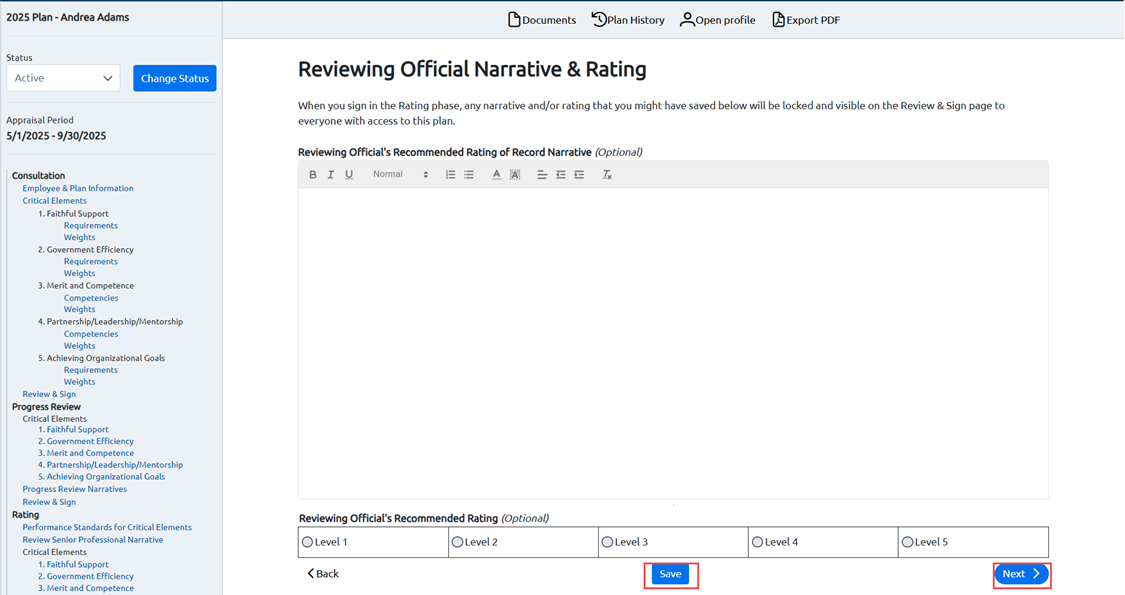
Task: Save the narrative and rating
Action: [x=670, y=574]
